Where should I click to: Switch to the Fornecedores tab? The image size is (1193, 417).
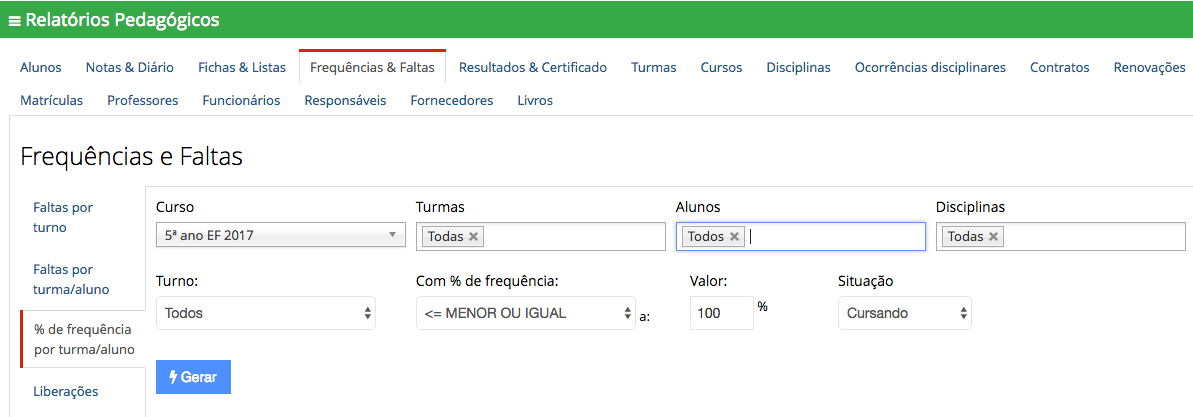pos(452,100)
